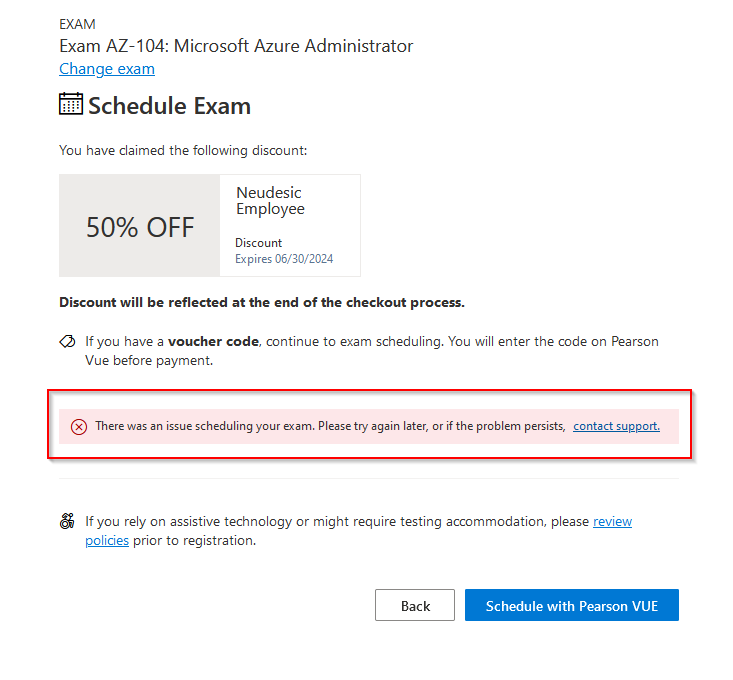Click the Discount label above the expiry date

point(258,243)
